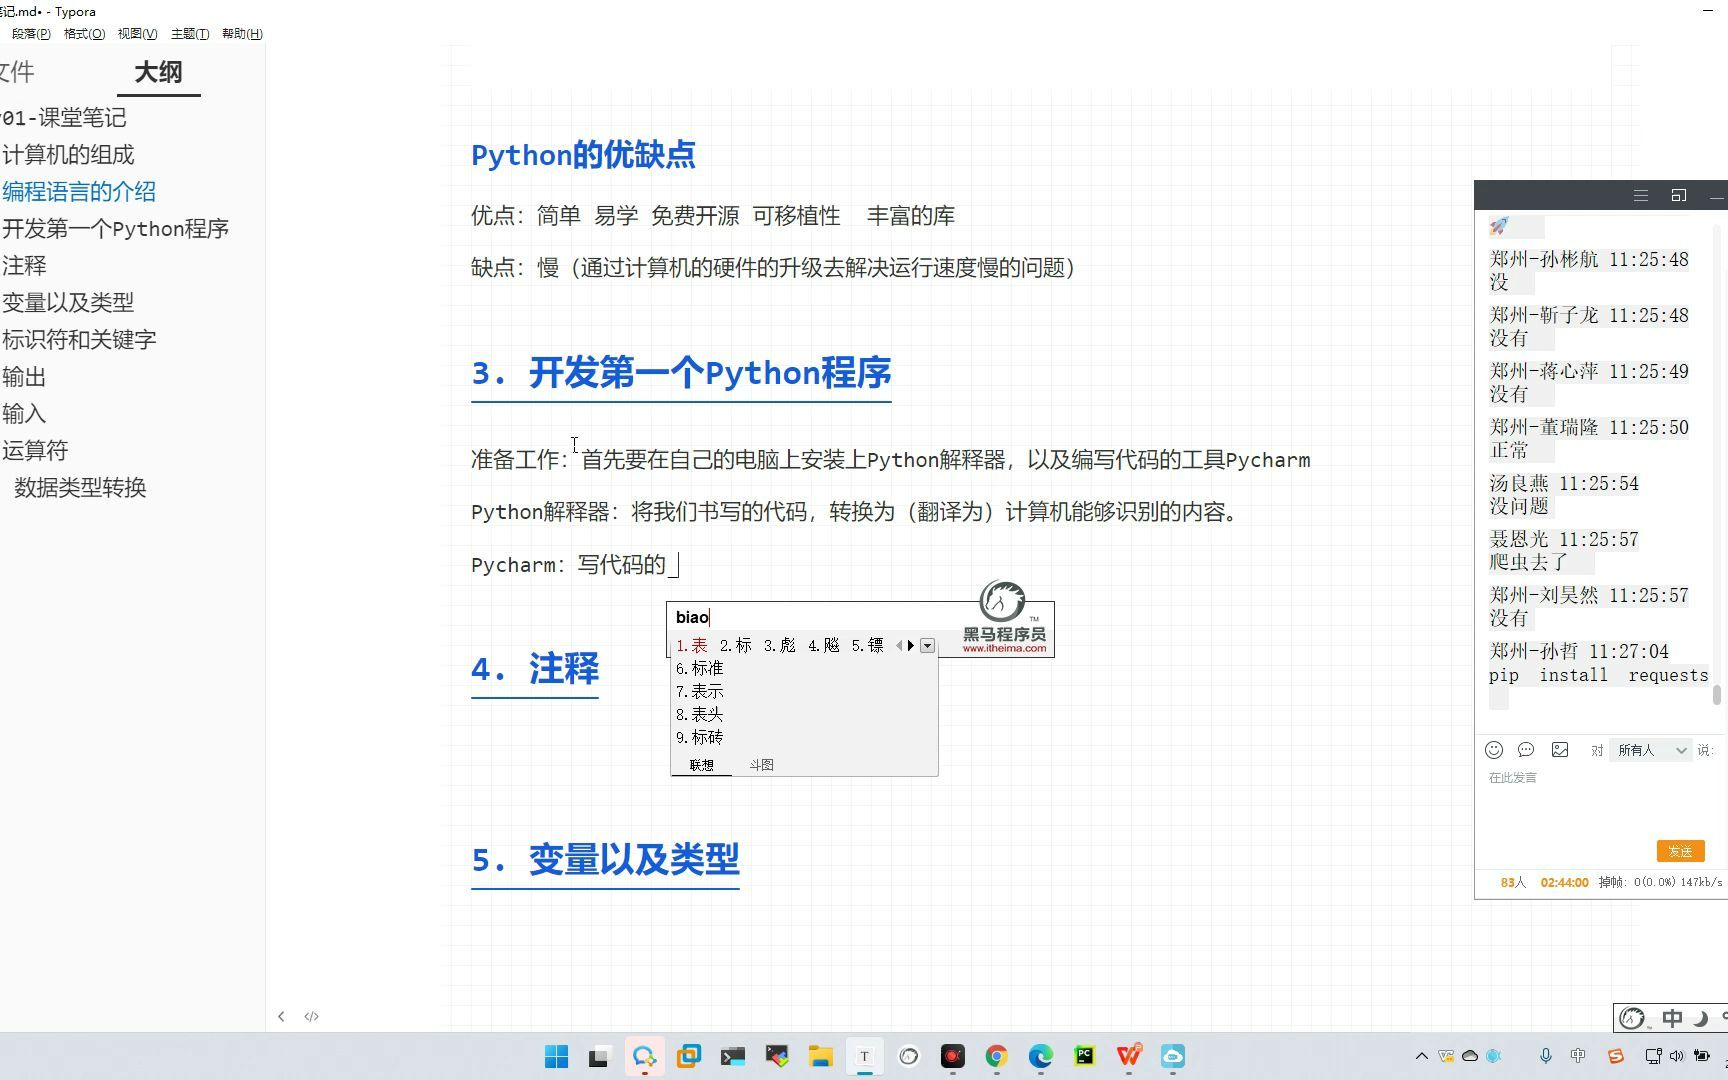Image resolution: width=1728 pixels, height=1080 pixels.
Task: Open the IME candidate dropdown arrow
Action: (x=928, y=645)
